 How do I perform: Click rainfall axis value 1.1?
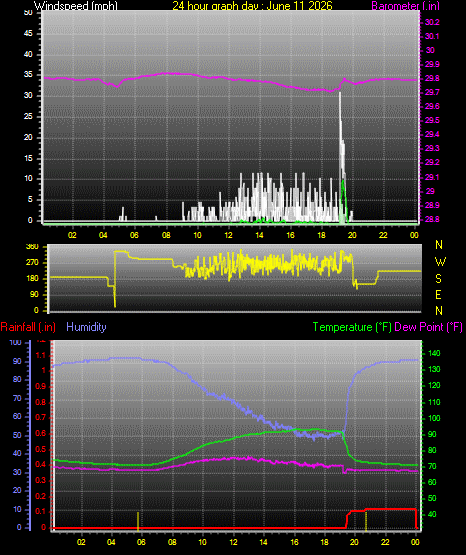41,355
